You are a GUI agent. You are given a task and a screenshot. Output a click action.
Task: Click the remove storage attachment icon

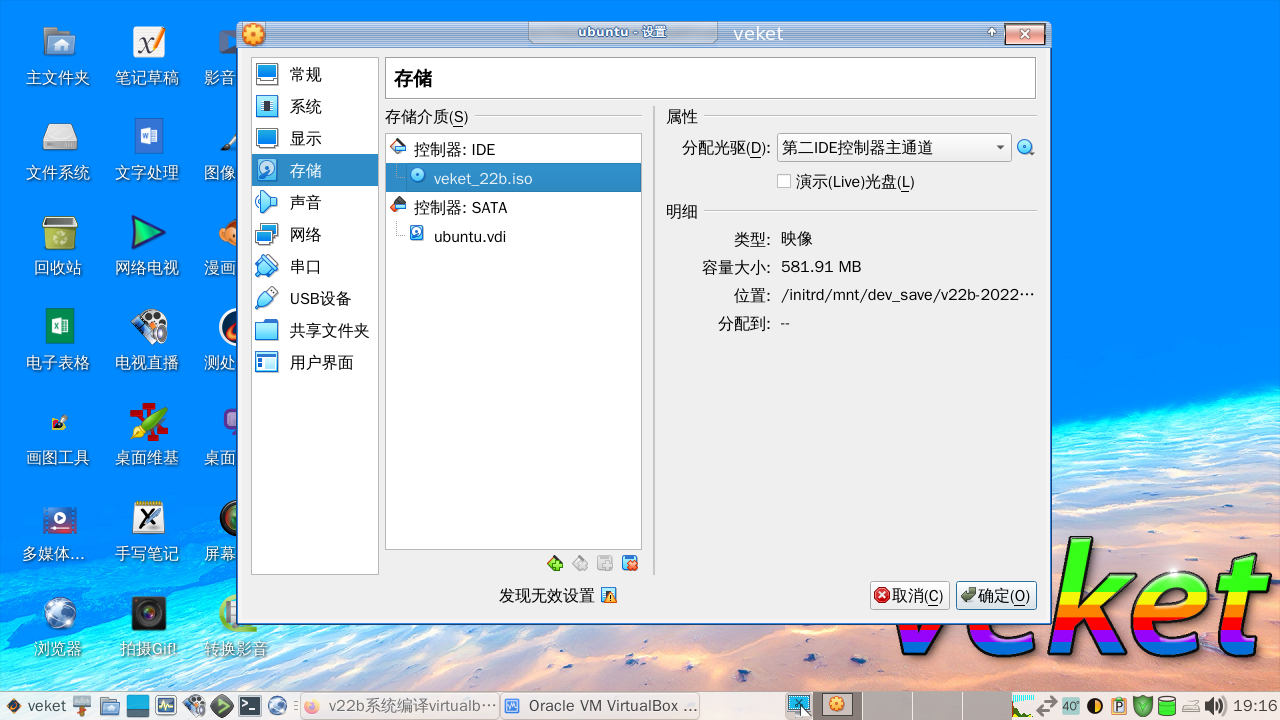(630, 564)
